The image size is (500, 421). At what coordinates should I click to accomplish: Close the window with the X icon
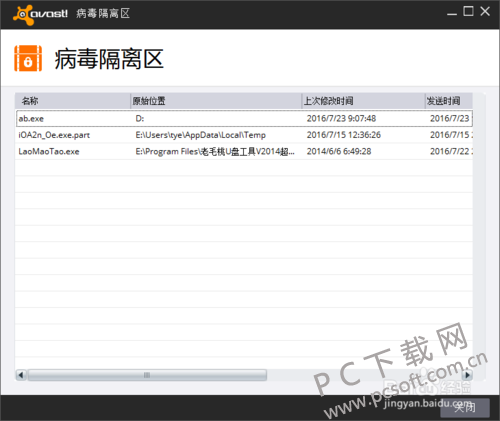(x=485, y=12)
